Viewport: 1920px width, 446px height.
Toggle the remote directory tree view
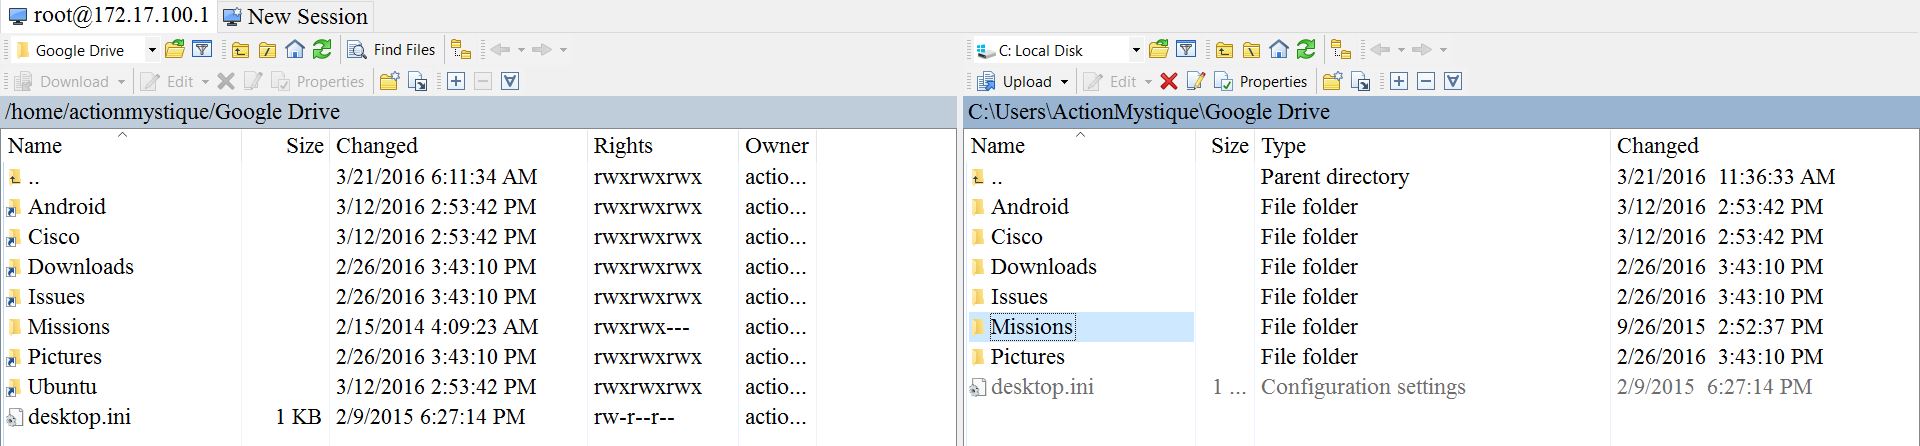pyautogui.click(x=460, y=49)
